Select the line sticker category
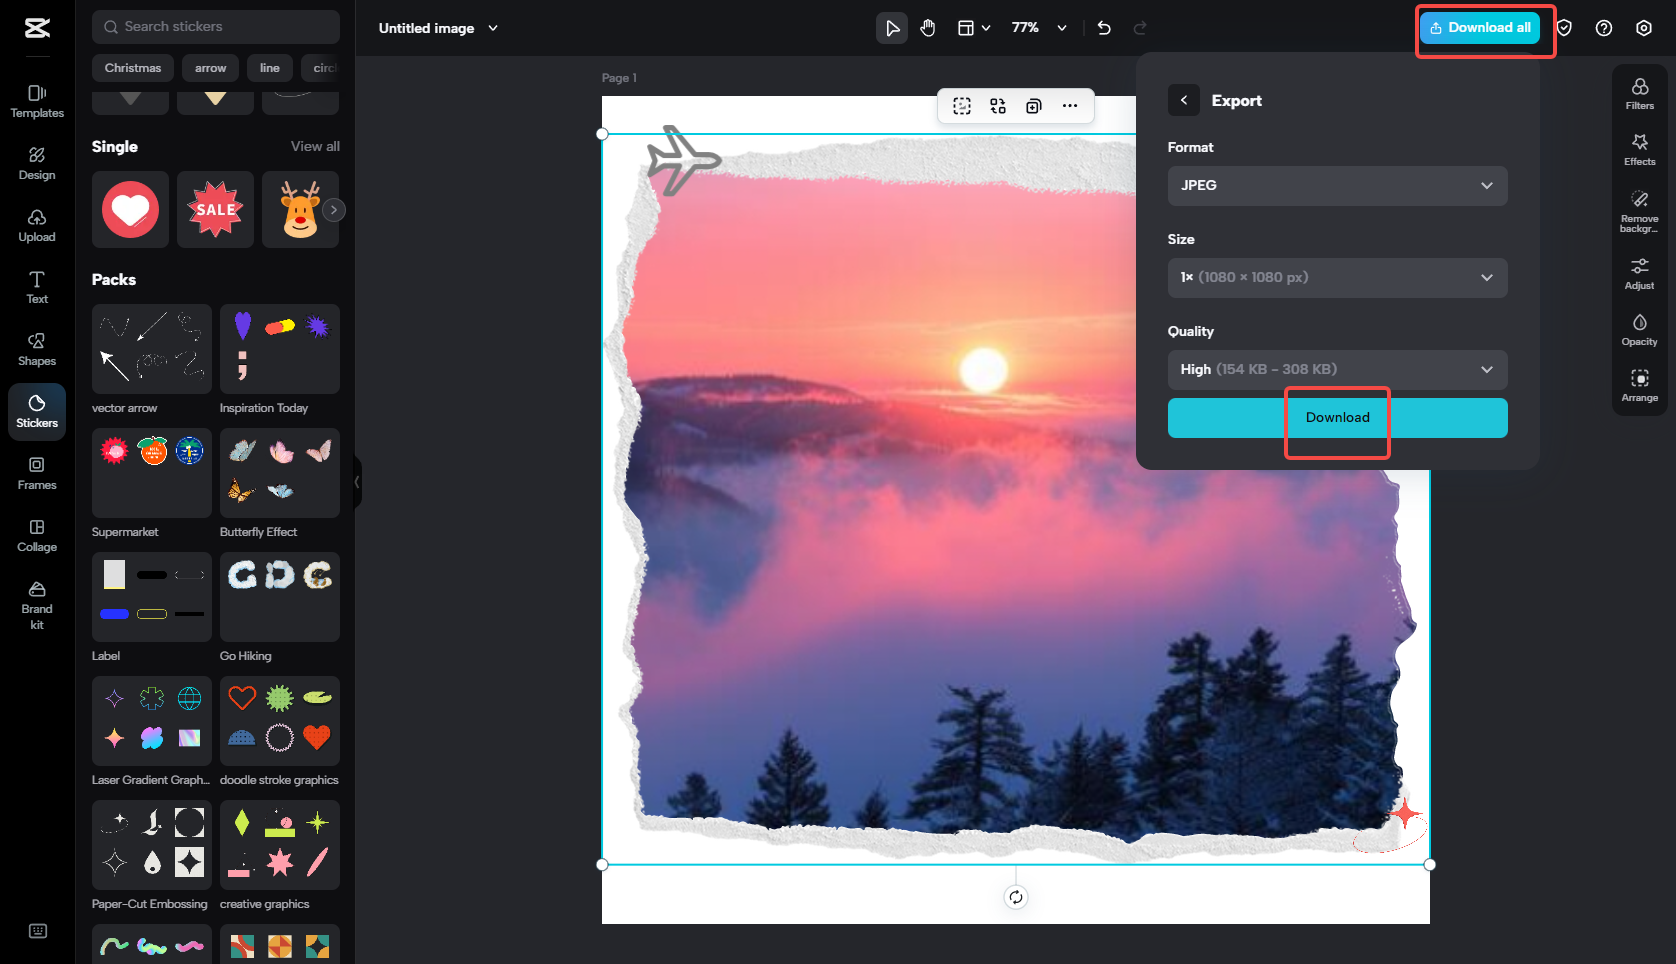The height and width of the screenshot is (964, 1676). (269, 68)
